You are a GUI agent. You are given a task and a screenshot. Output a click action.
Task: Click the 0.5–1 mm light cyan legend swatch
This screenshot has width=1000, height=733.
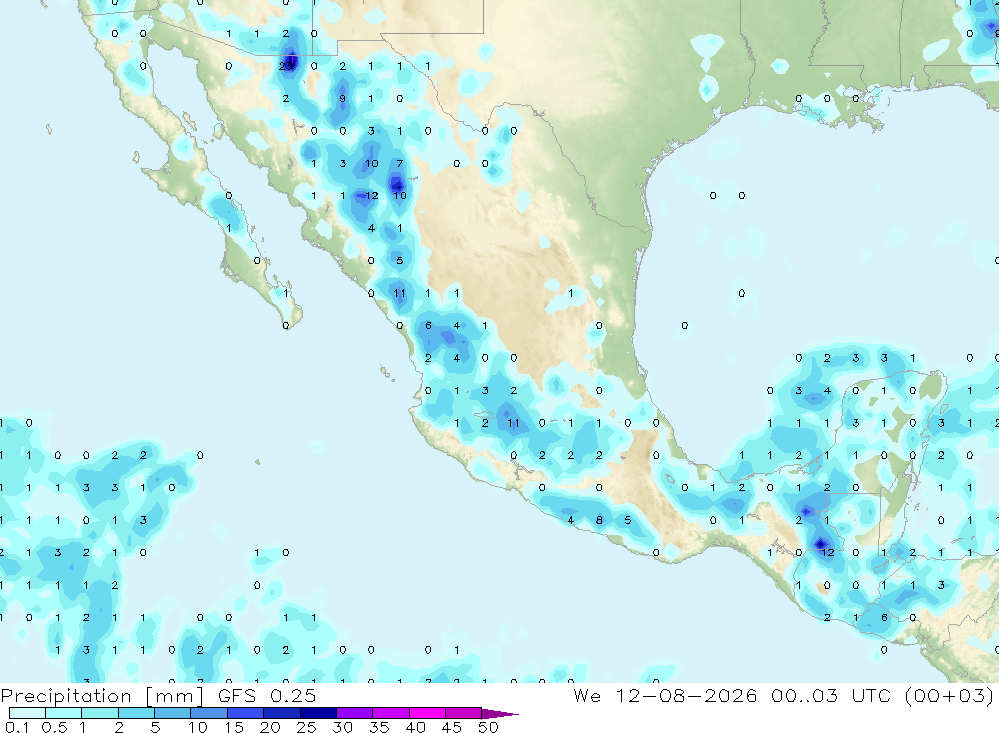click(x=64, y=713)
